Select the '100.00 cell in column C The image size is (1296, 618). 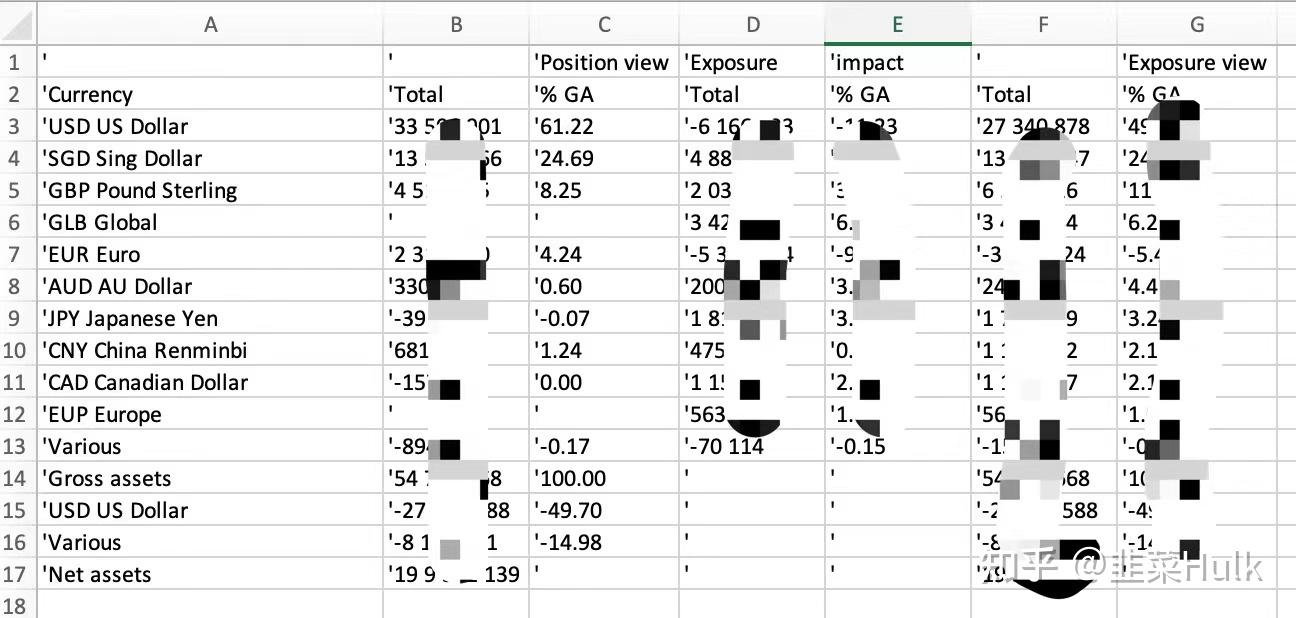(604, 478)
